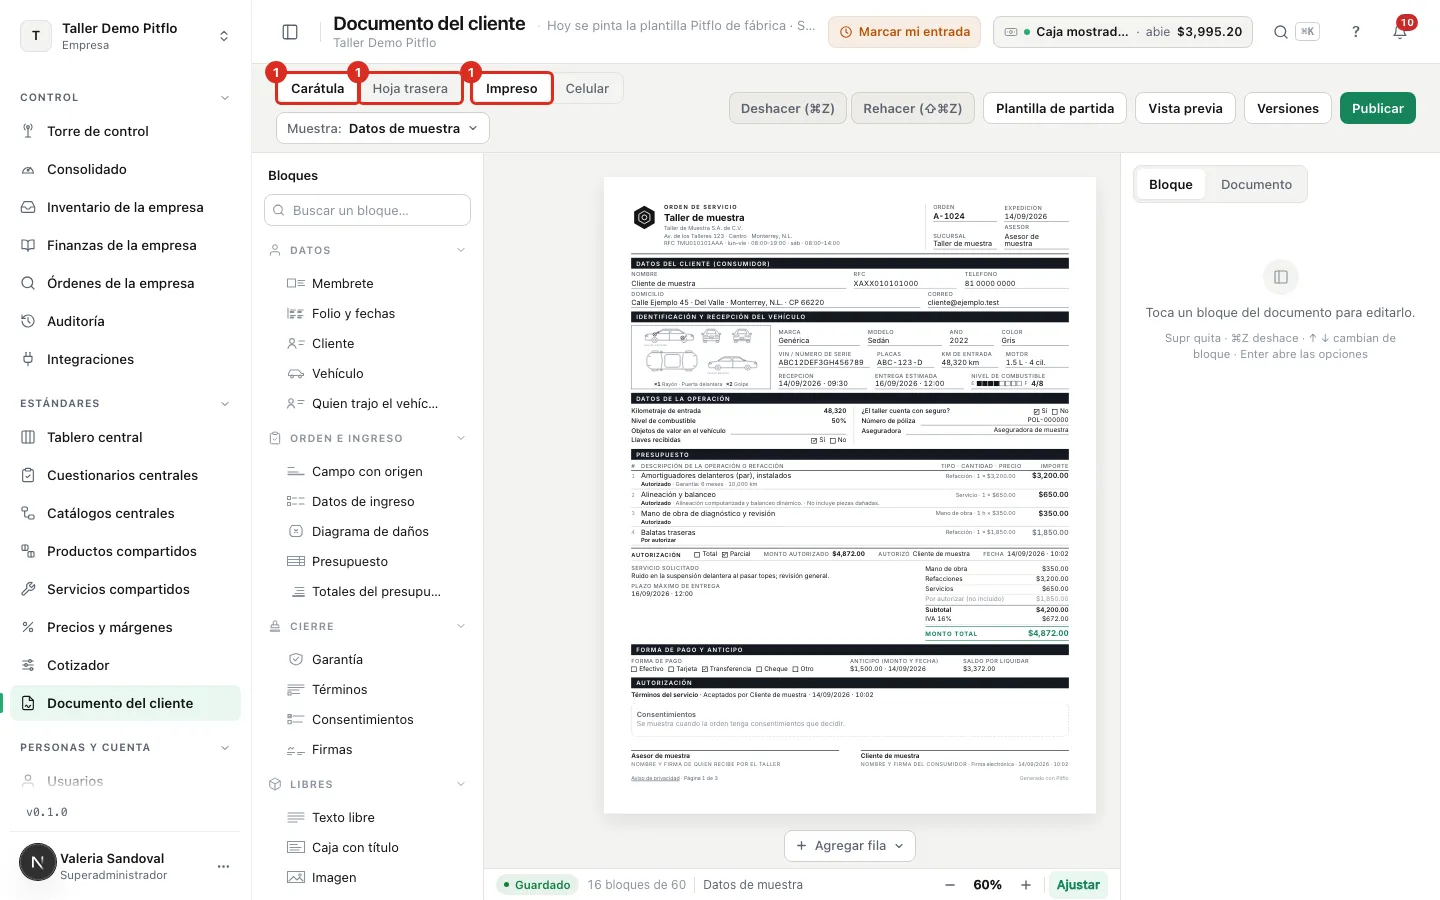Select the Diagrama de daños block
1440x900 pixels.
(x=369, y=531)
